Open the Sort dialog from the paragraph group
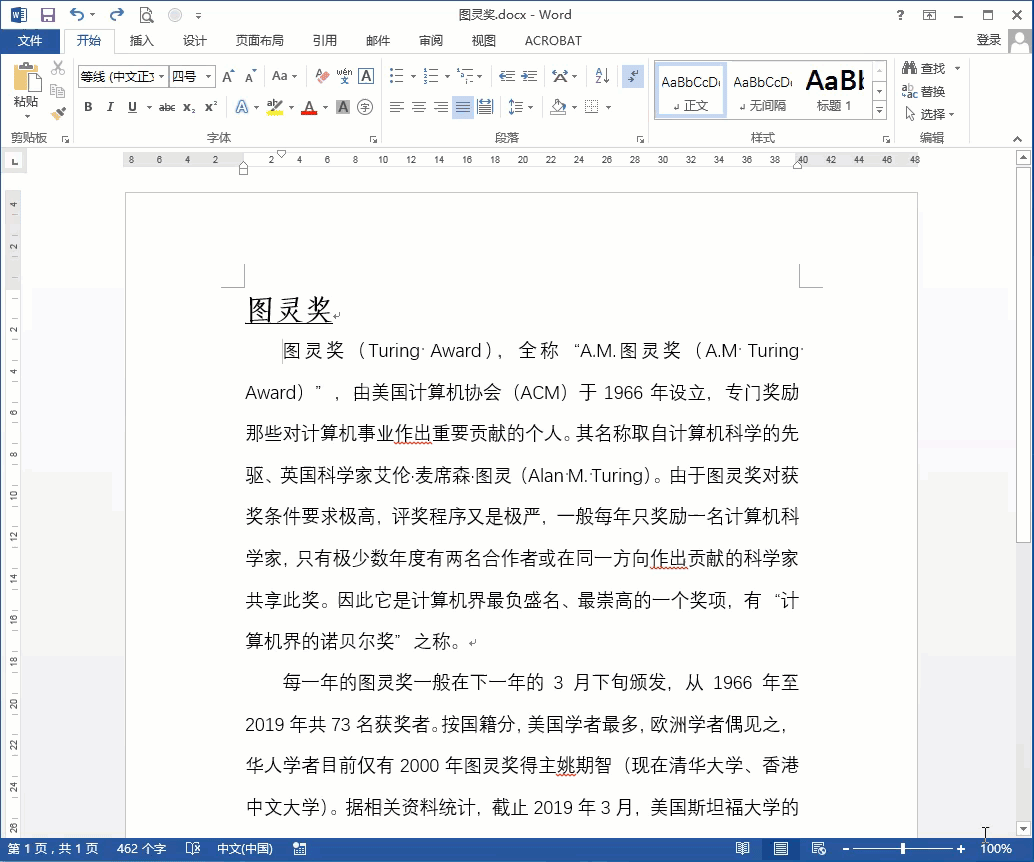 601,77
